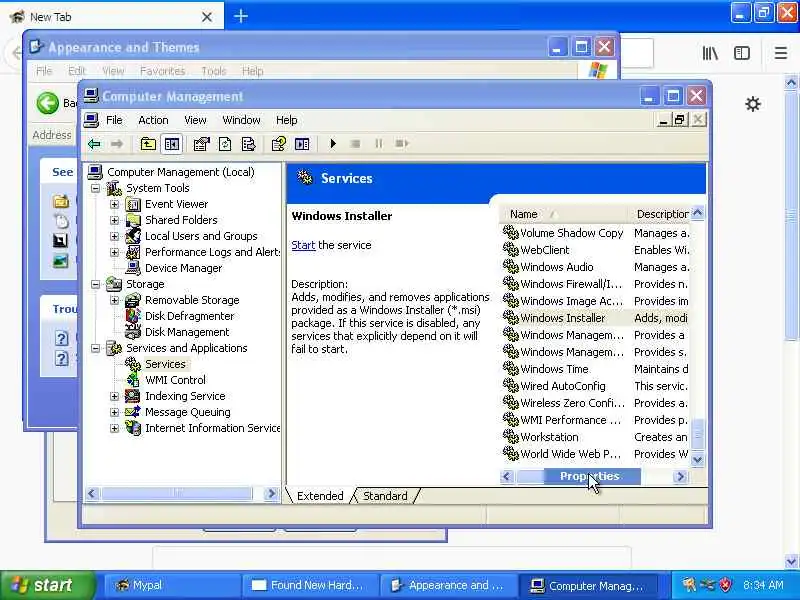Viewport: 800px width, 600px height.
Task: Collapse the Storage node
Action: (x=95, y=284)
